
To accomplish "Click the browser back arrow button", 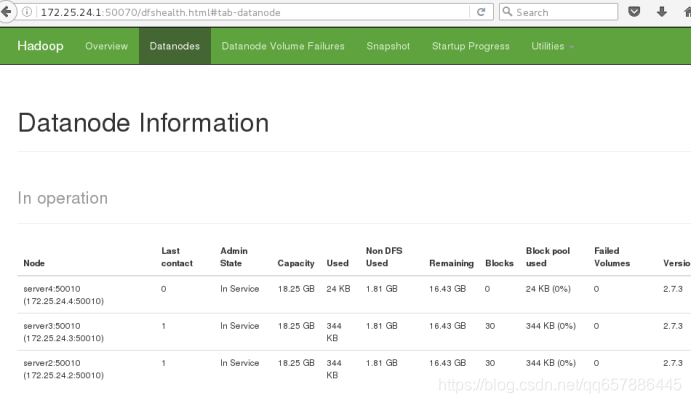I will 6,12.
